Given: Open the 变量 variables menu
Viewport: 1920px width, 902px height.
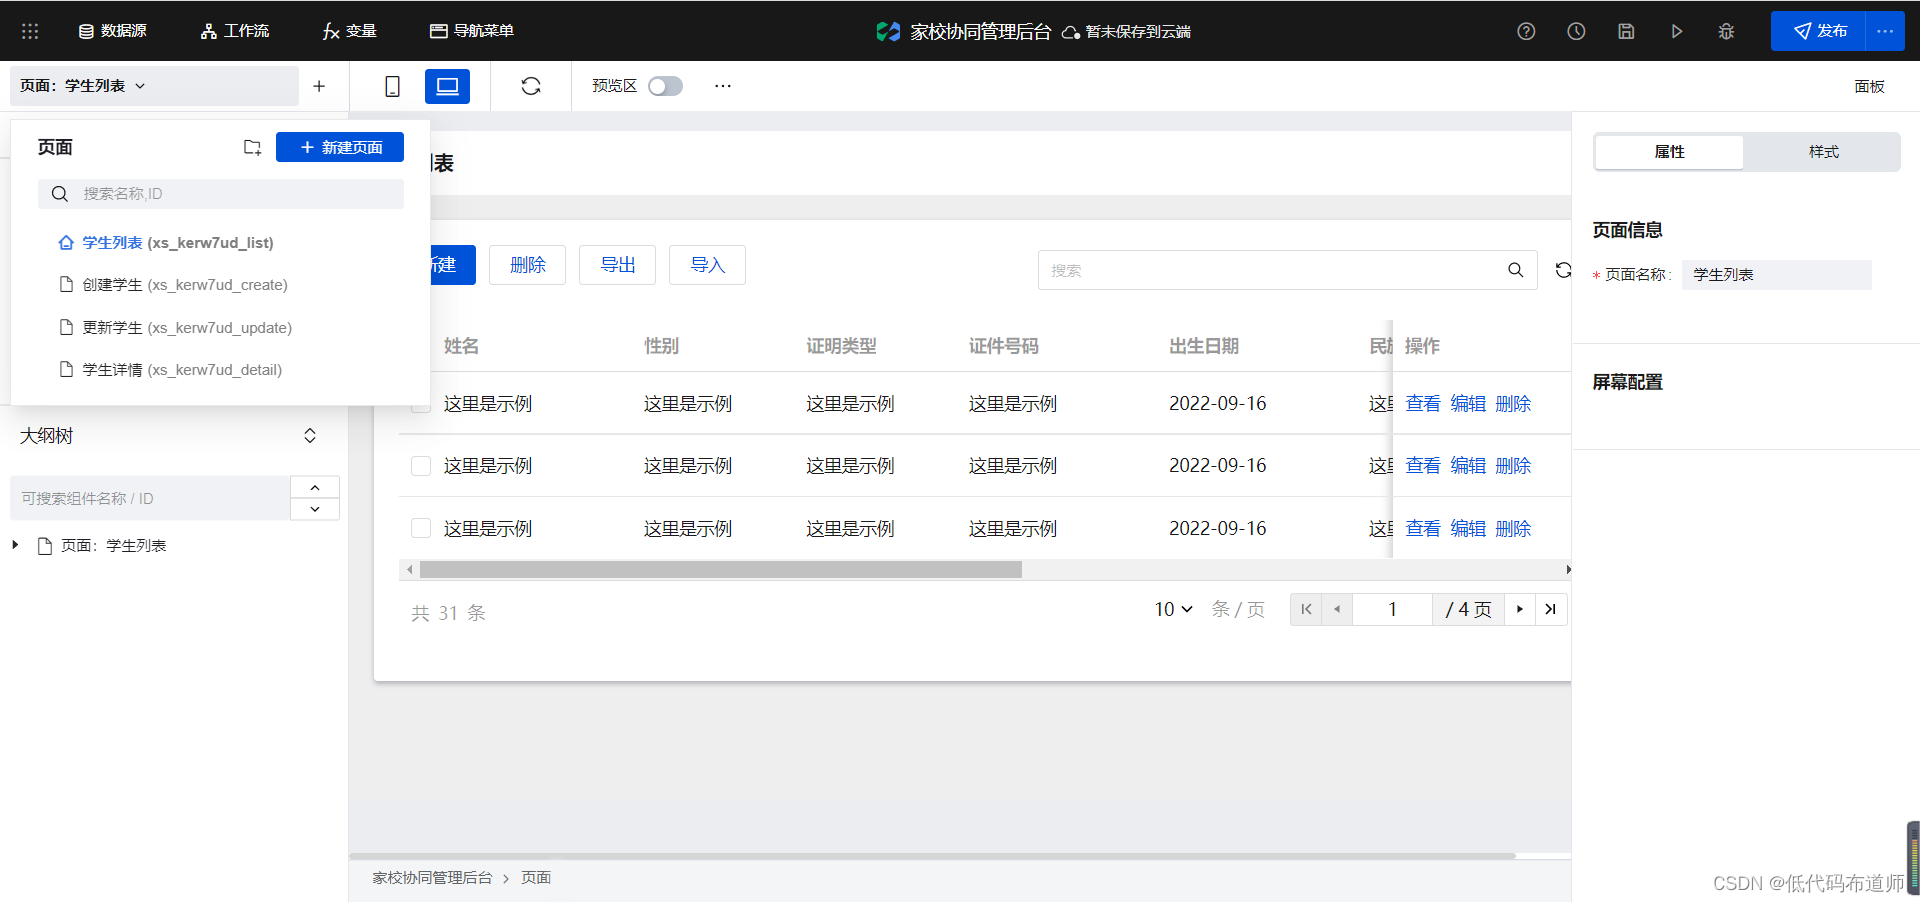Looking at the screenshot, I should pyautogui.click(x=349, y=31).
